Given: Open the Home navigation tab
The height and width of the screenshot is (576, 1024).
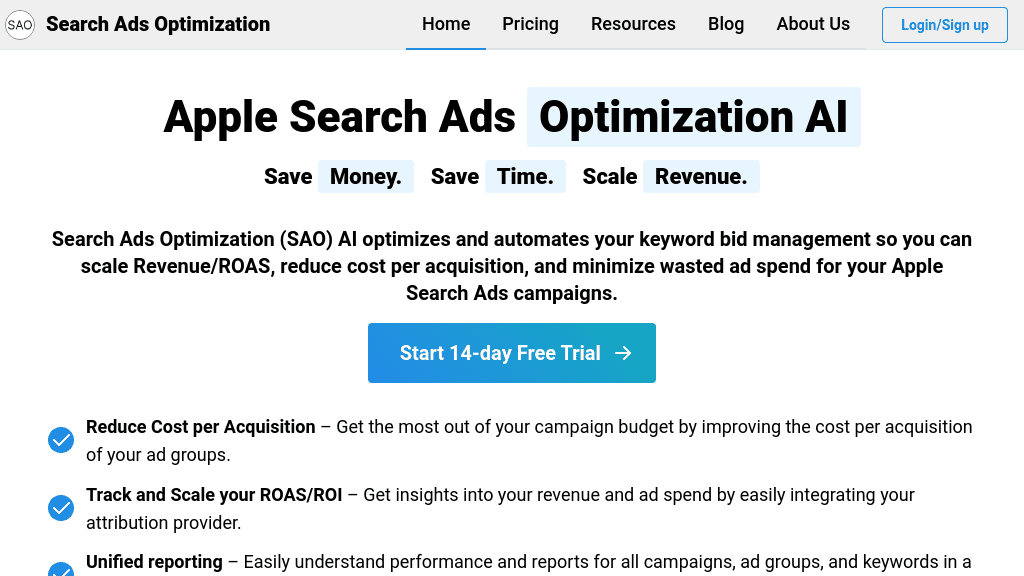Looking at the screenshot, I should tap(446, 24).
